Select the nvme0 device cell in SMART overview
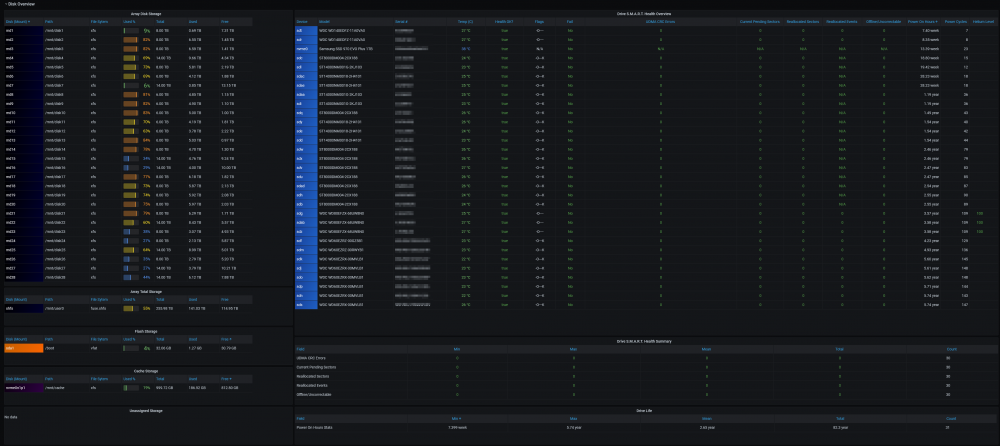Image resolution: width=1000 pixels, height=446 pixels. 306,48
